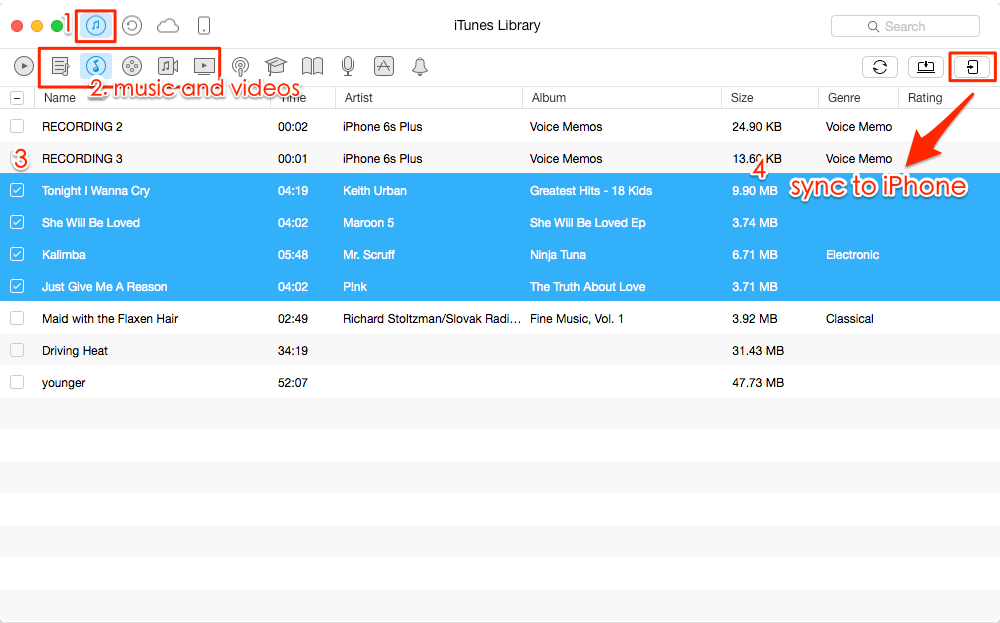1000x623 pixels.
Task: Select the Books category icon
Action: point(312,66)
